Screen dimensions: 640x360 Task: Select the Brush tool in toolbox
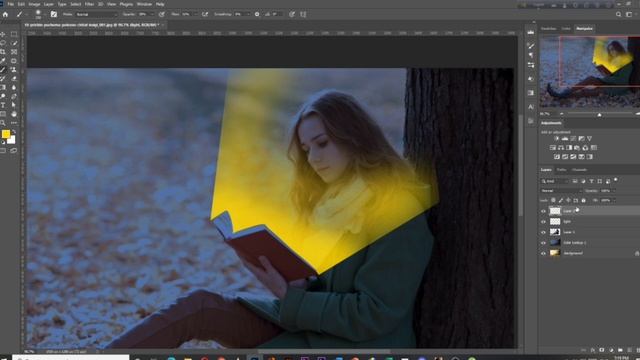coord(3,70)
